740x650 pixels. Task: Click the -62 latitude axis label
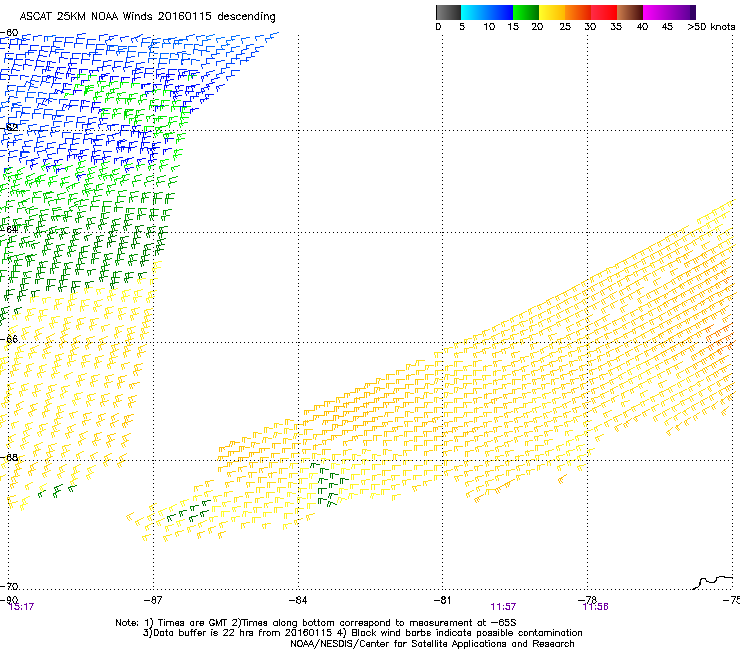pyautogui.click(x=9, y=127)
